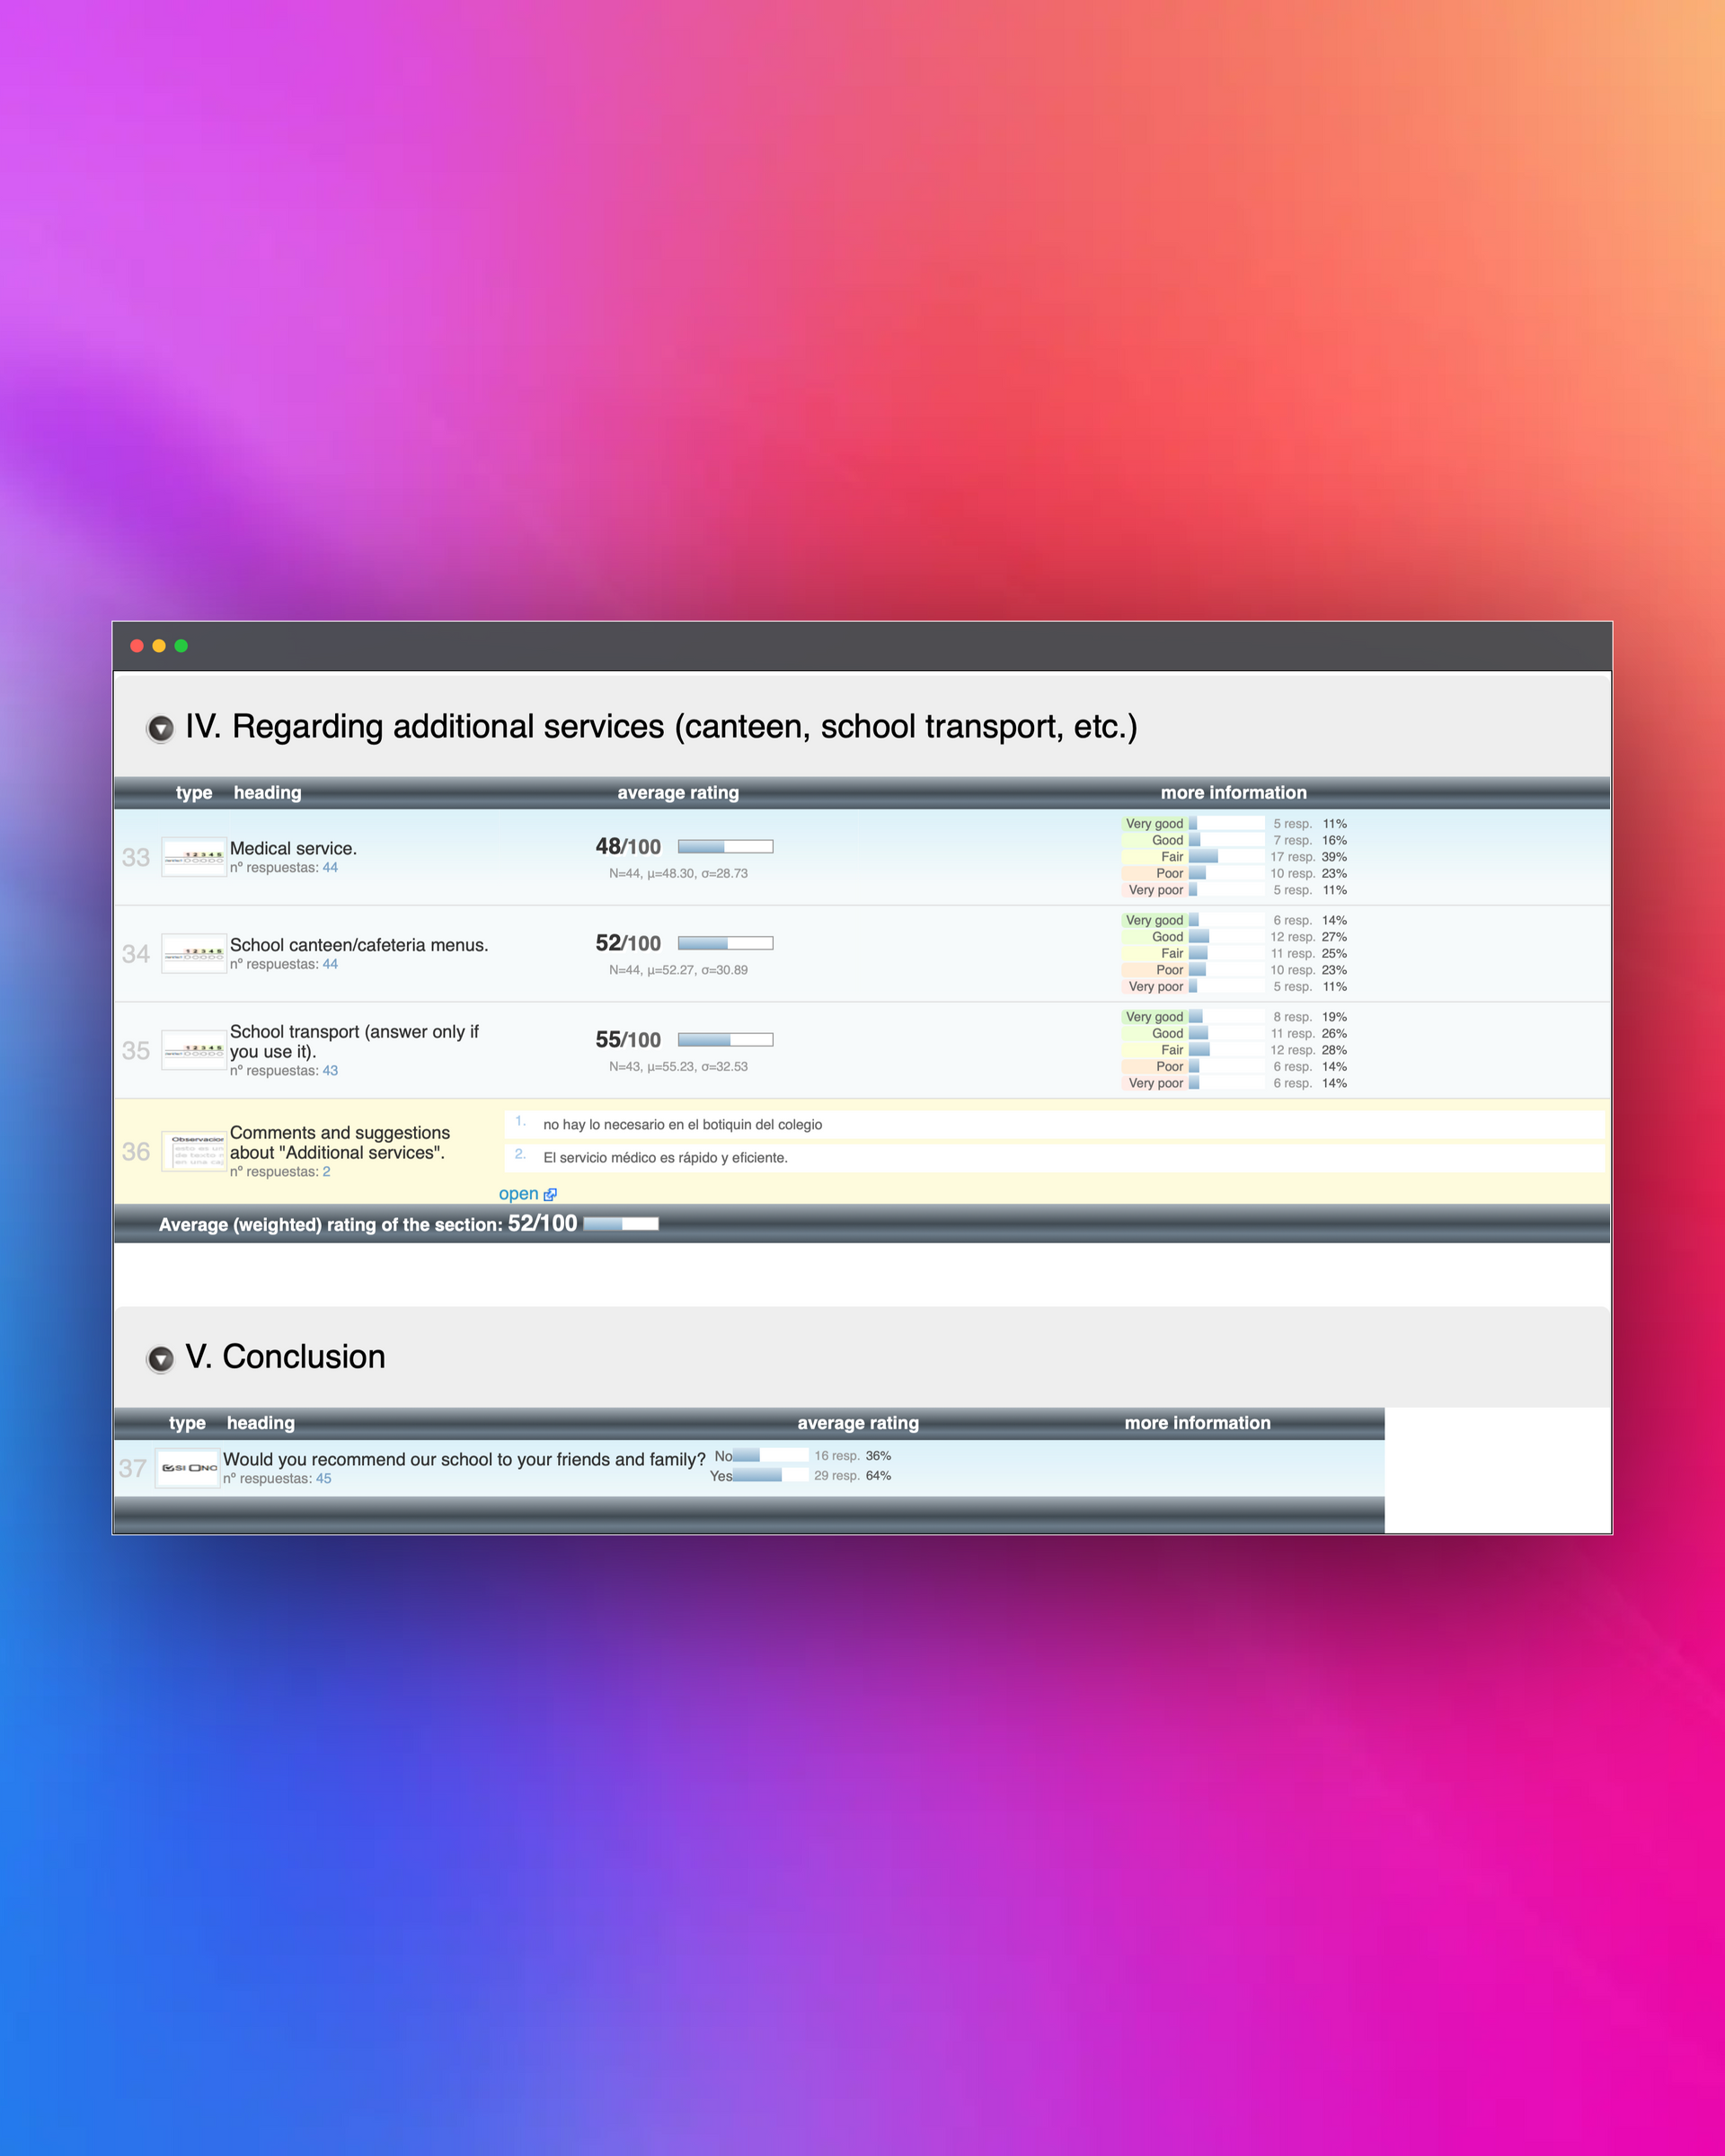
Task: Click the text-comment type icon for question 36
Action: 194,1151
